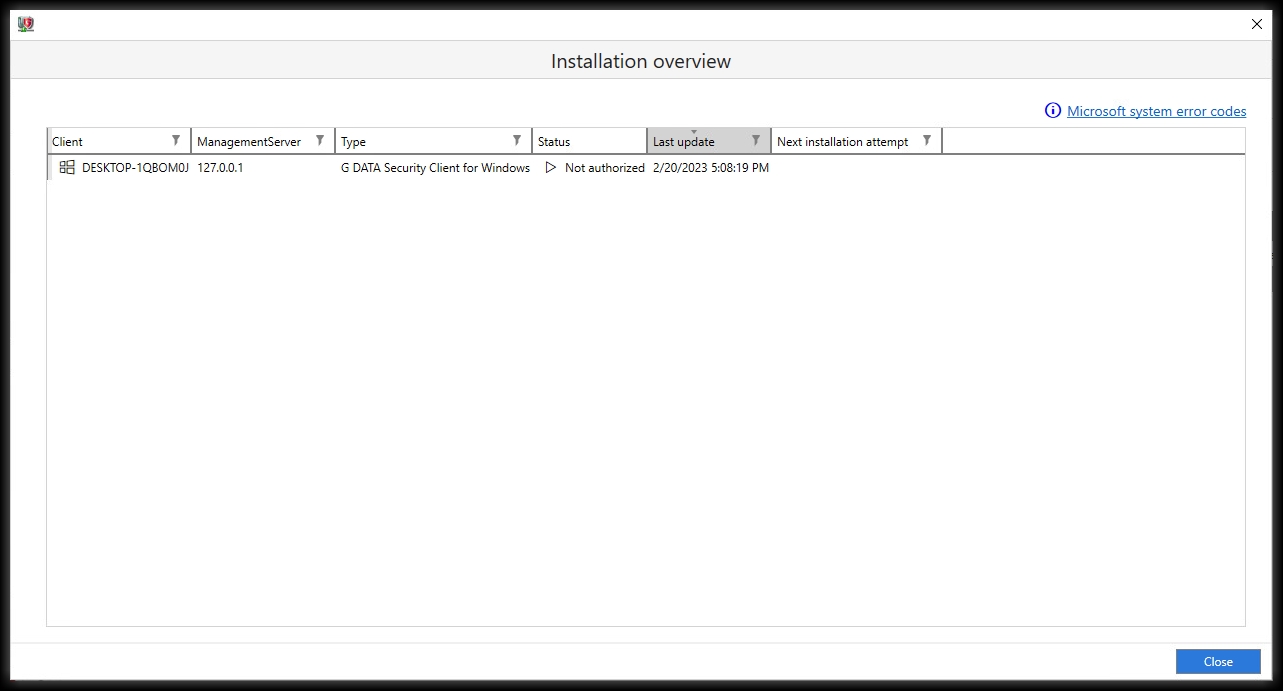Click the Last update header sort arrow
The width and height of the screenshot is (1283, 691).
click(x=694, y=132)
